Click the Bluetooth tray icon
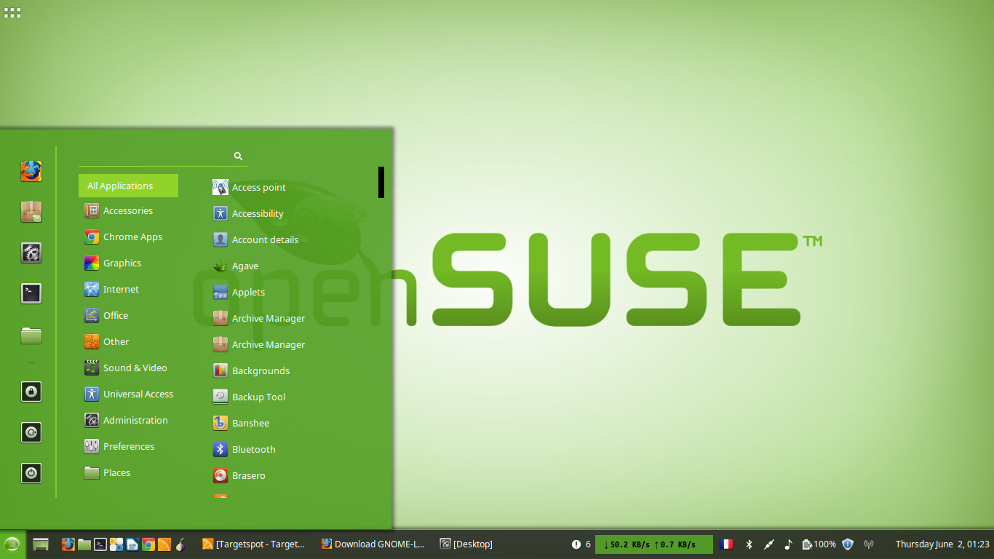This screenshot has width=994, height=559. [x=749, y=544]
